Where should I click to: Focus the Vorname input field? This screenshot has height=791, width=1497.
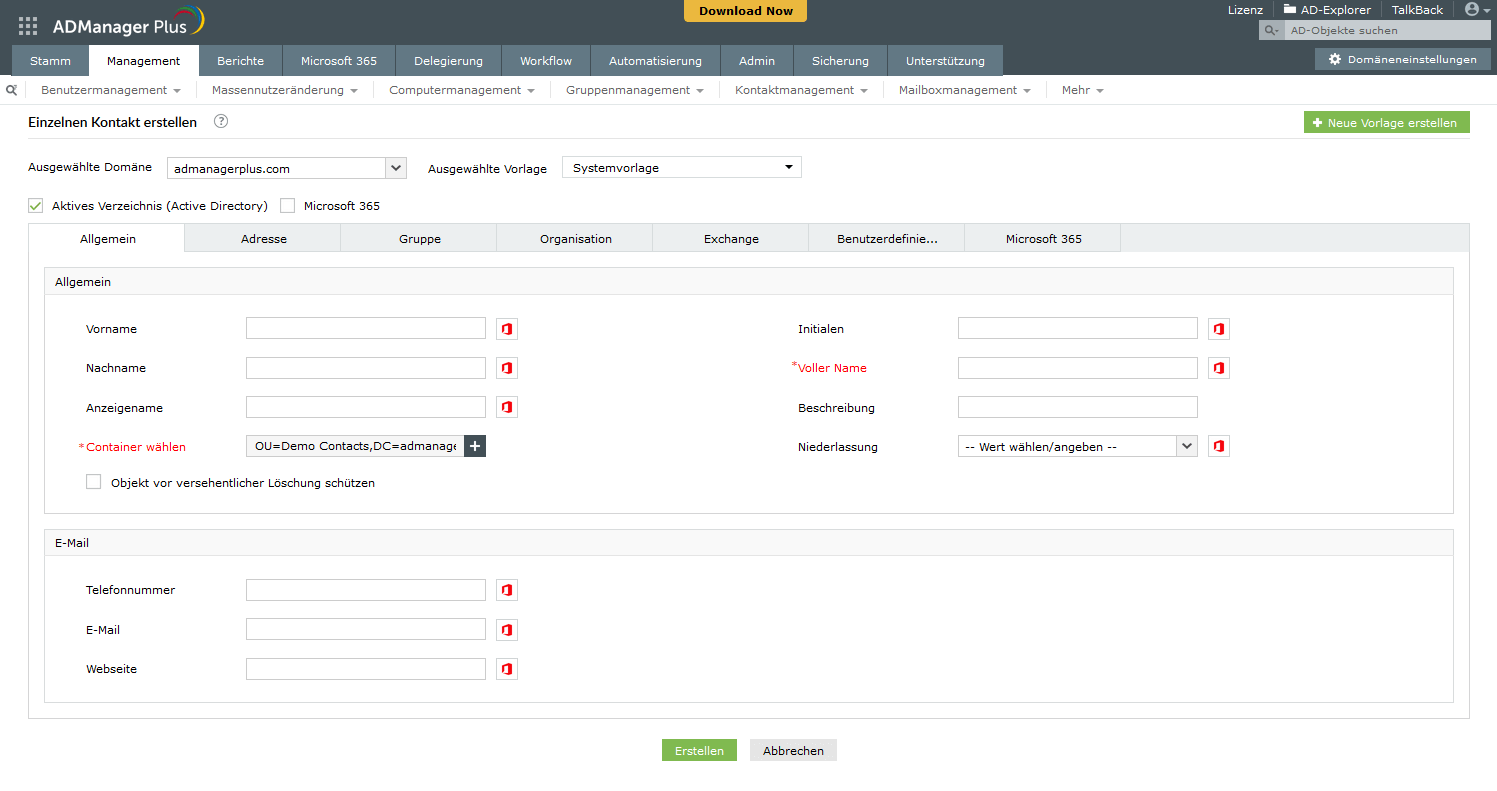point(366,329)
